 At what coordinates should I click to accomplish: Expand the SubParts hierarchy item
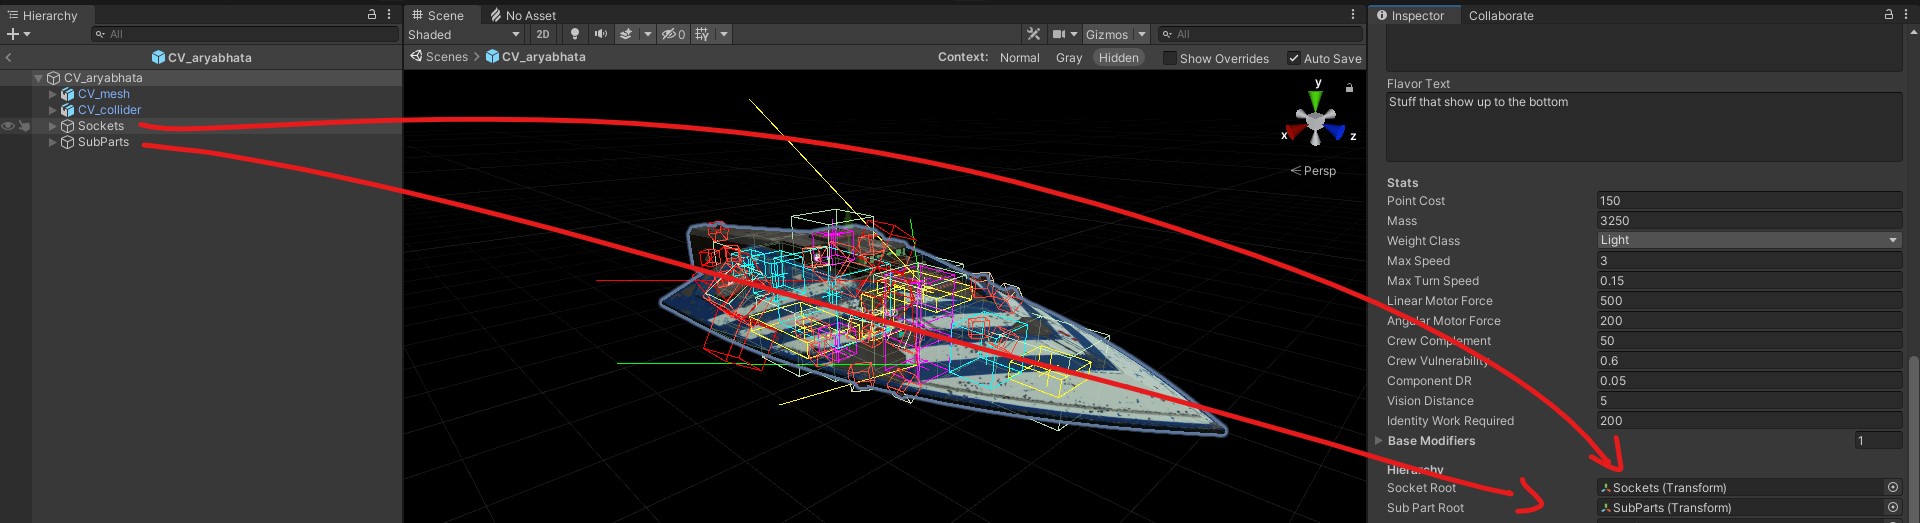coord(53,142)
